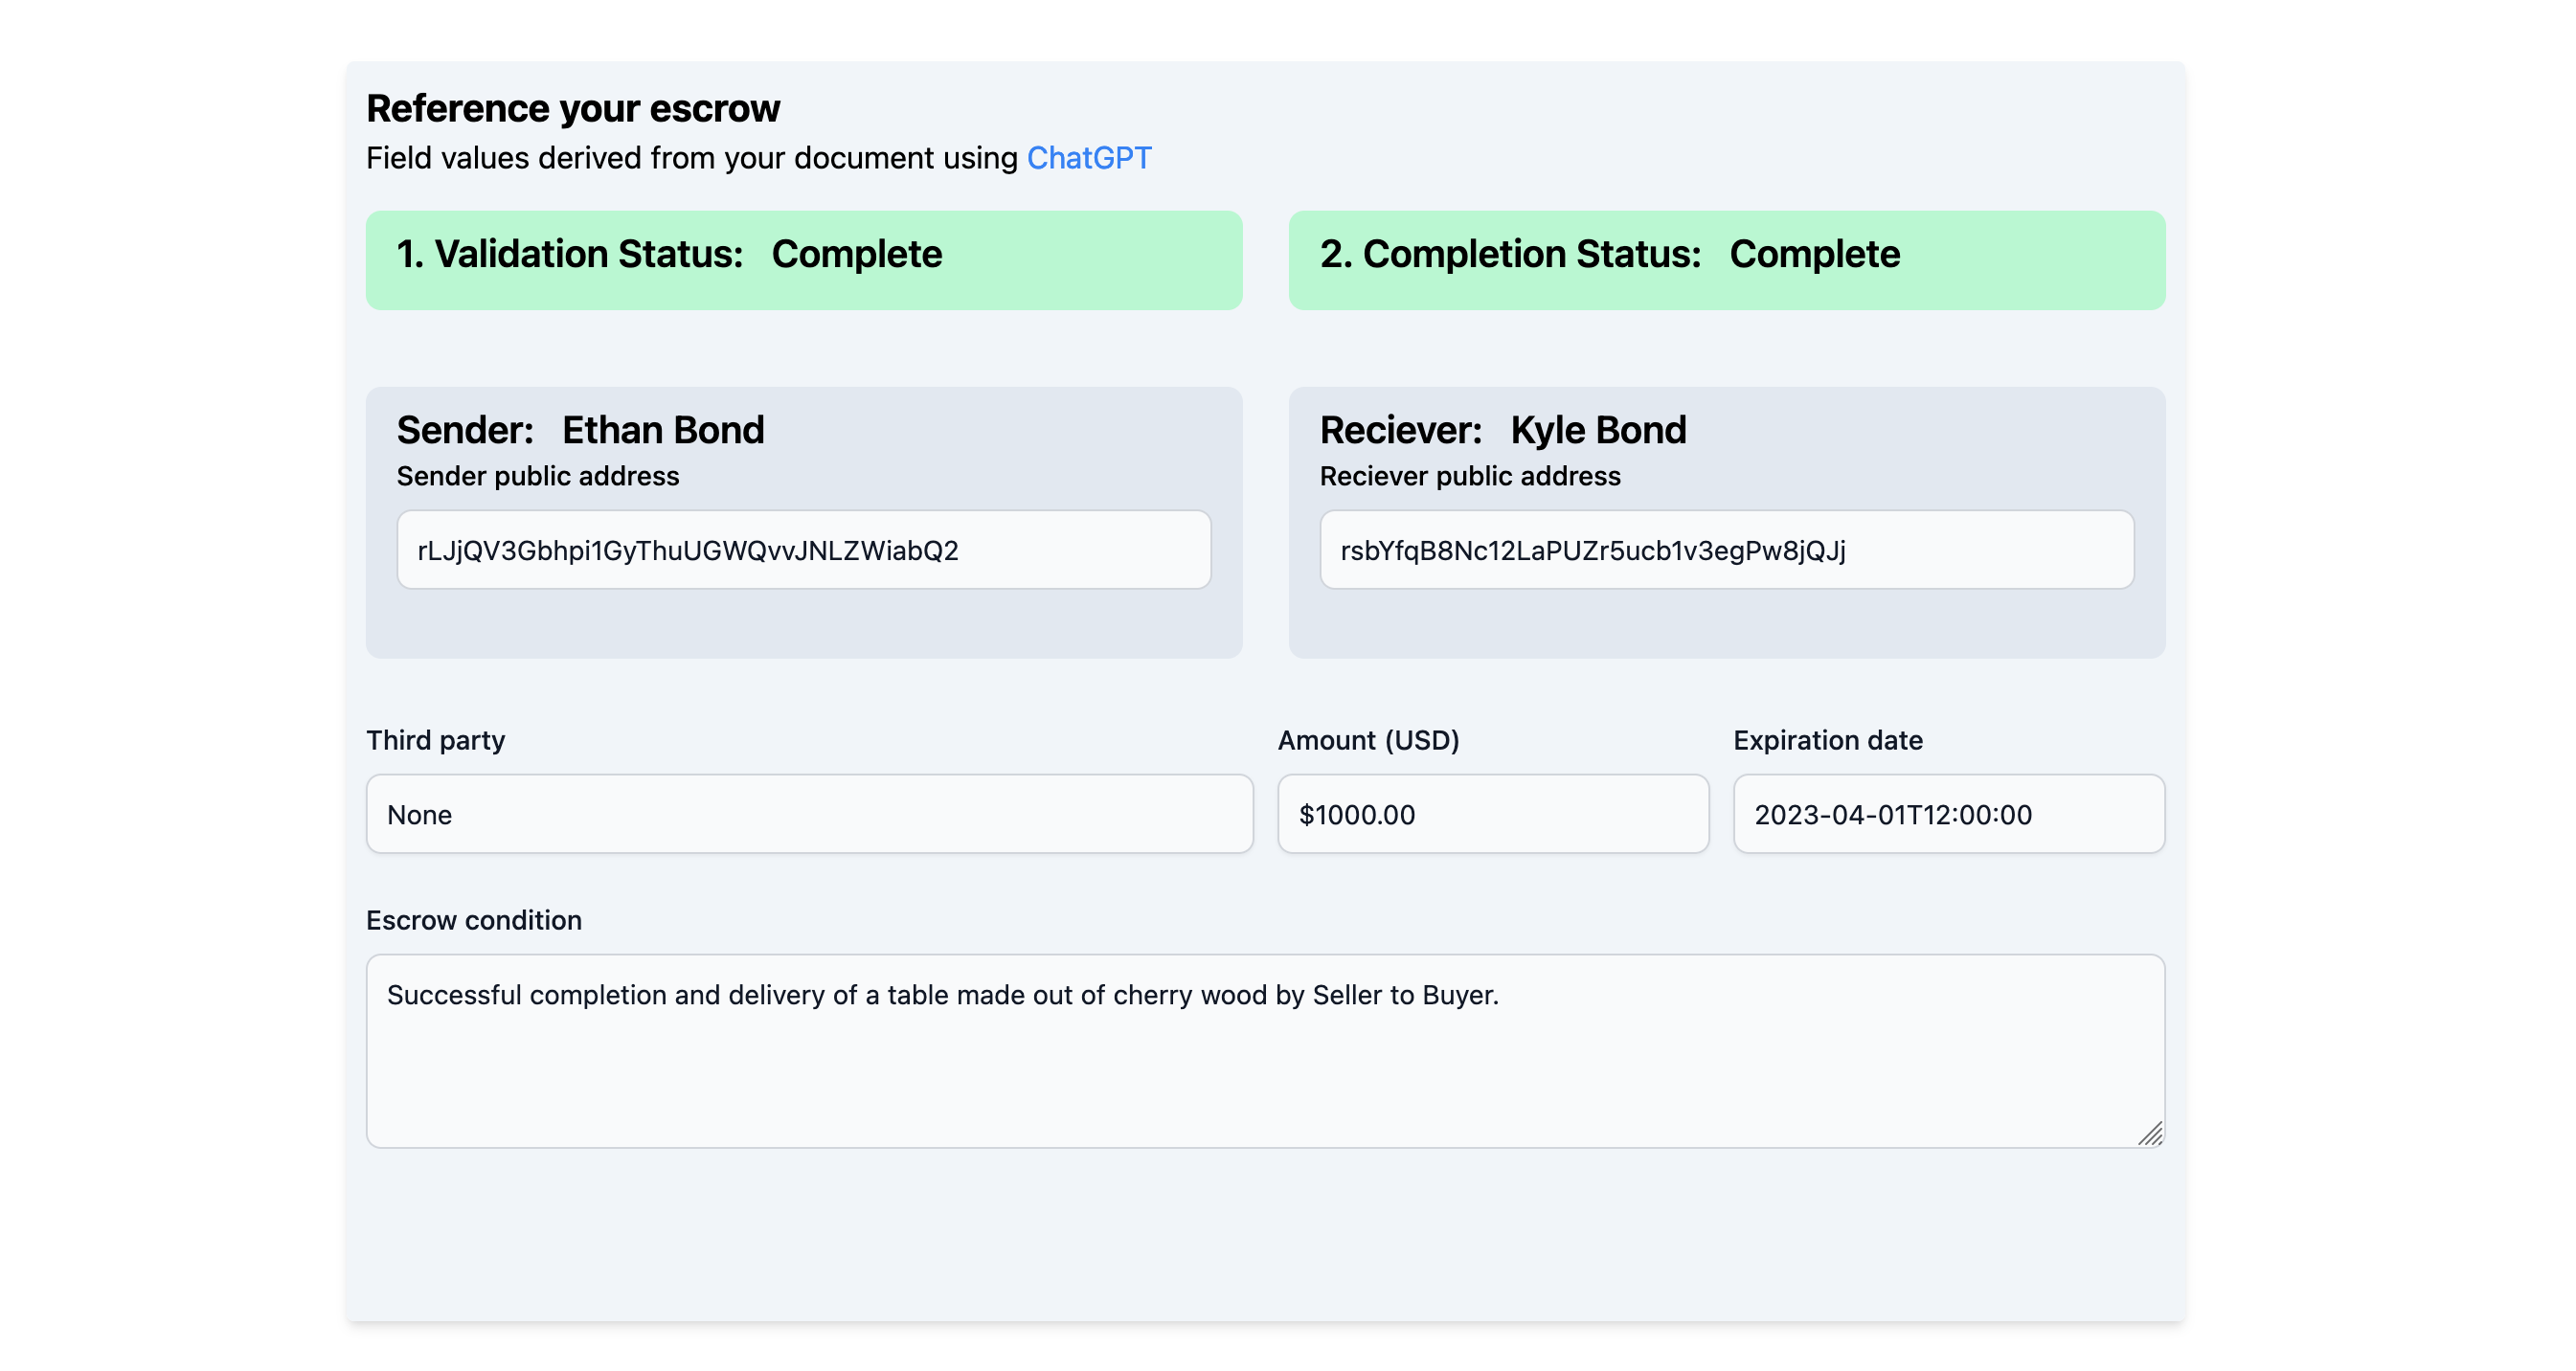Viewport: 2576px width, 1371px height.
Task: Select the Expiration date field
Action: click(x=1949, y=814)
